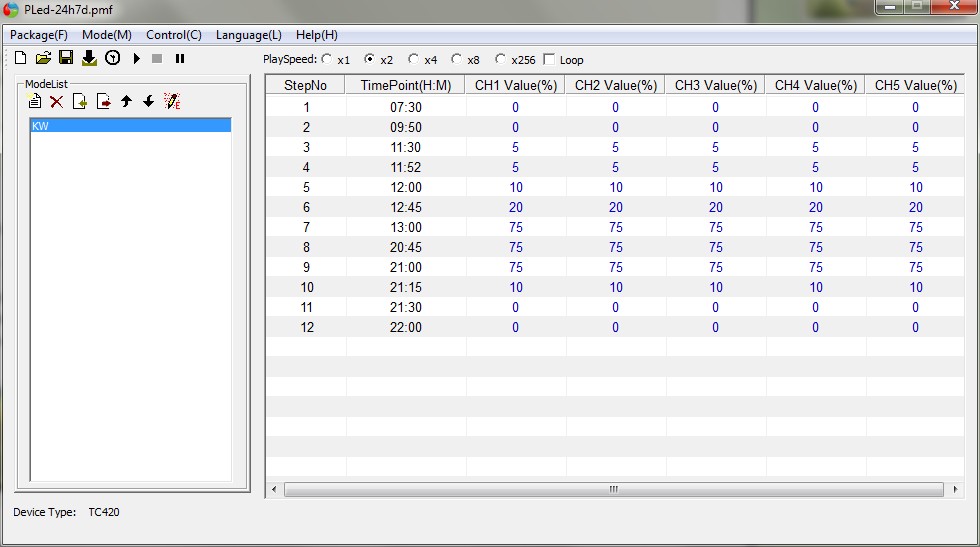Click the application icon in title bar

click(11, 9)
